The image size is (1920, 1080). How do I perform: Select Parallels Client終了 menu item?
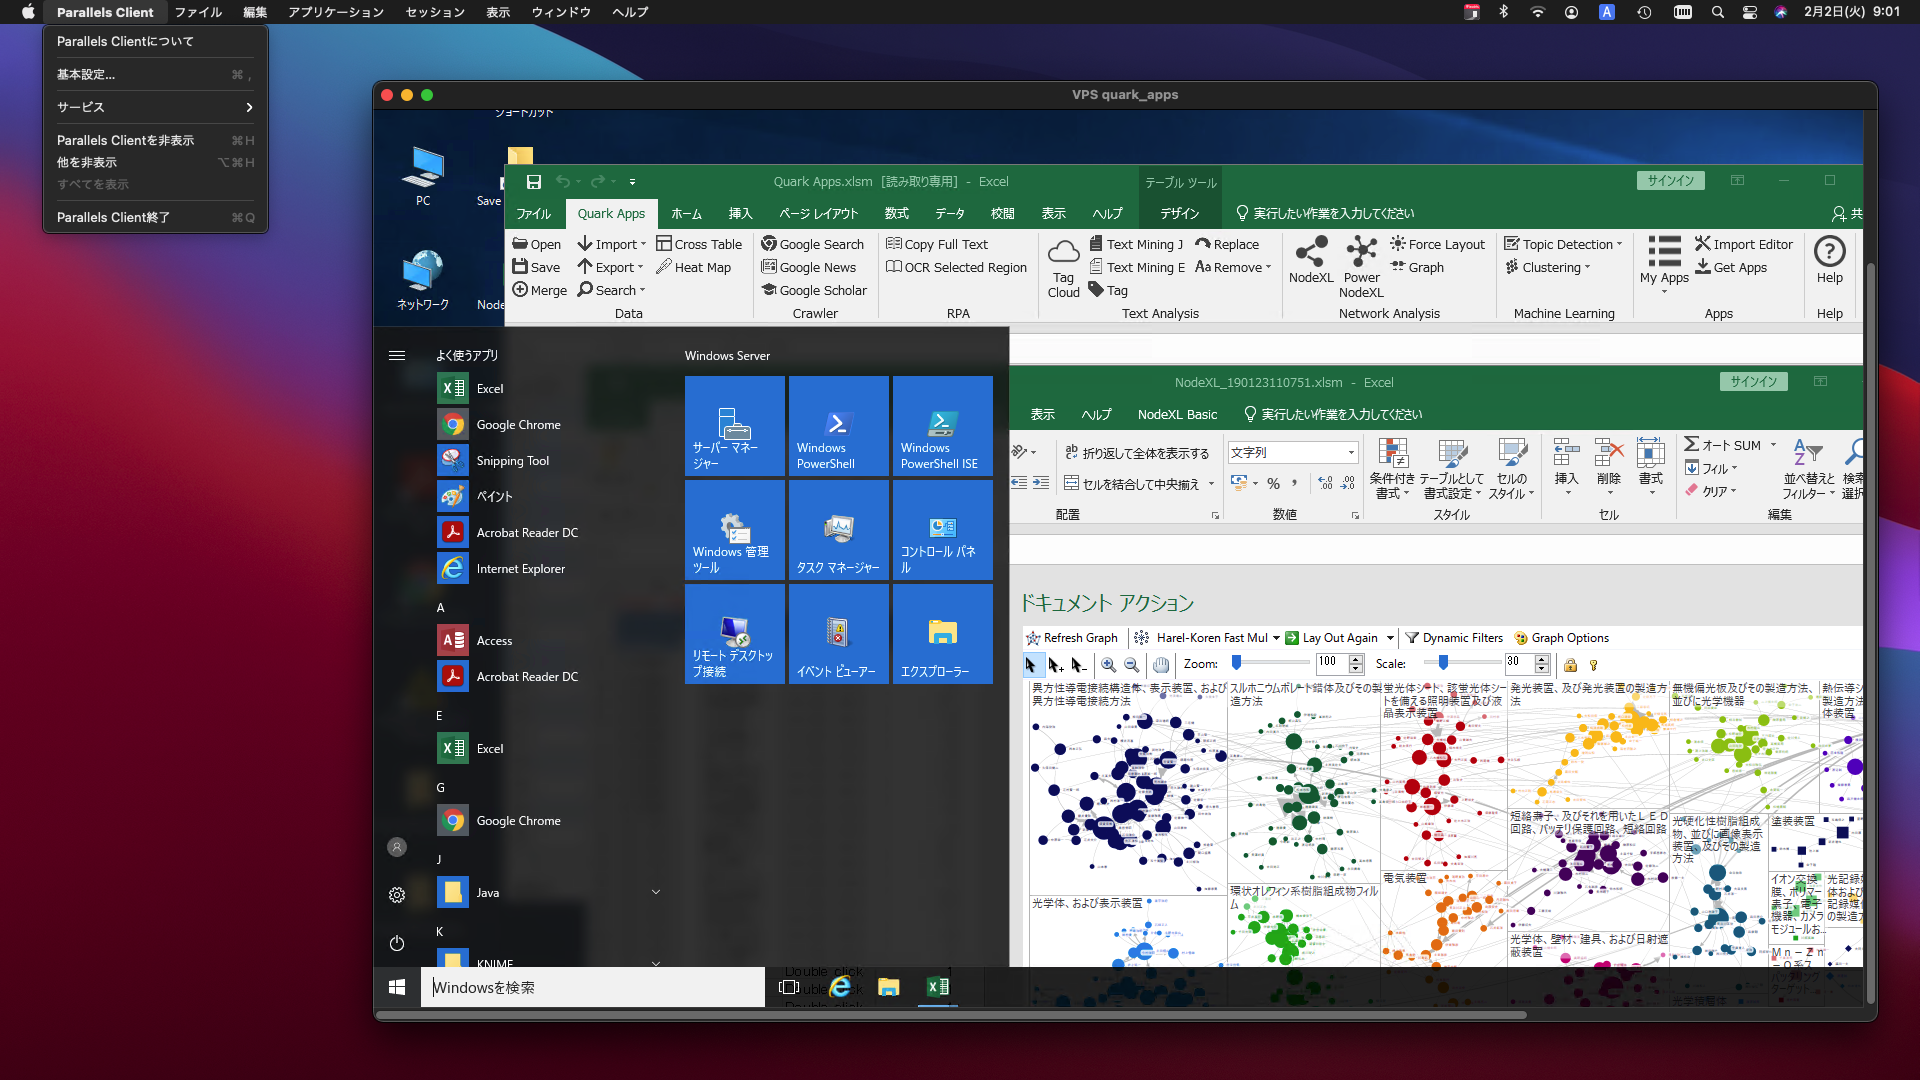pos(113,217)
